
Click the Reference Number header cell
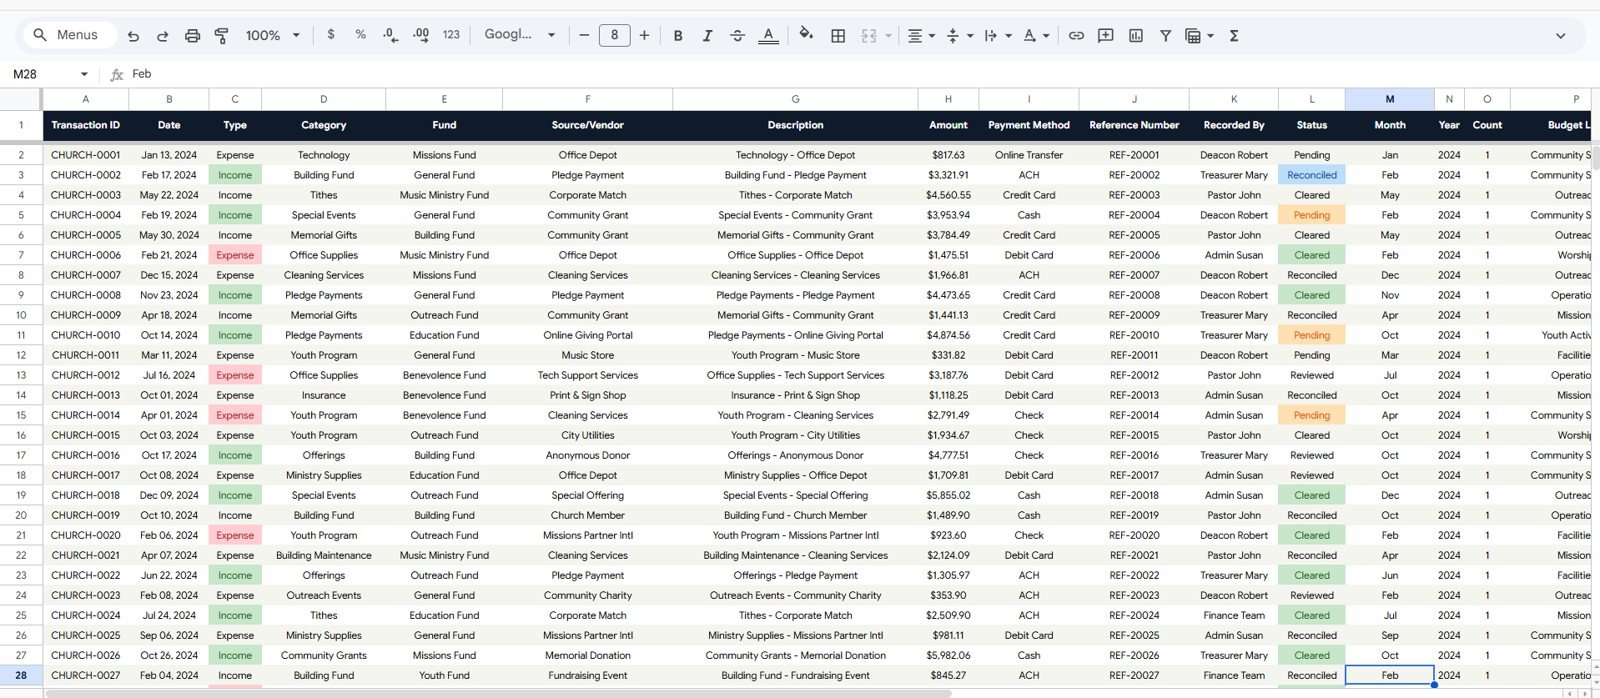click(1134, 125)
